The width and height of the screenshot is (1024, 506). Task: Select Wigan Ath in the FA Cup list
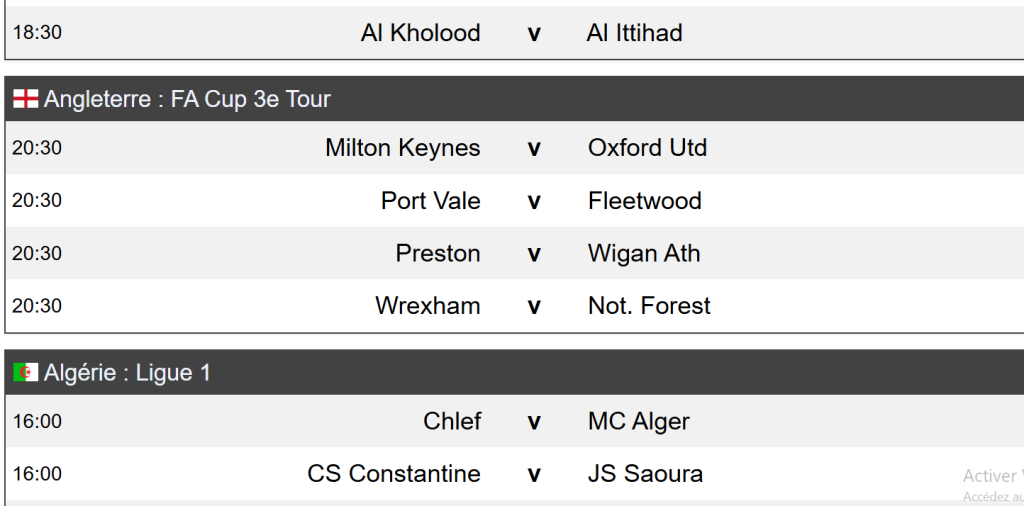644,254
